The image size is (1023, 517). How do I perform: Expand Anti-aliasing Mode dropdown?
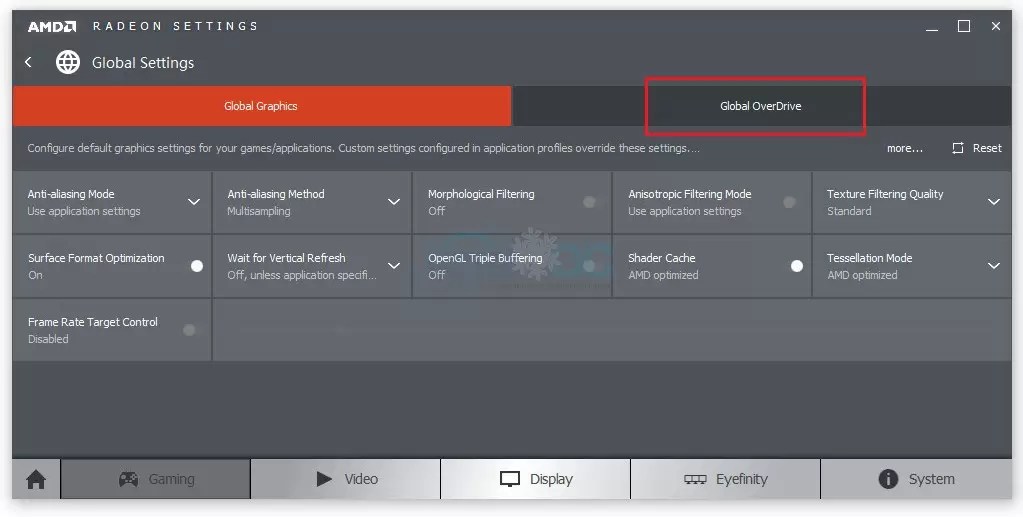(194, 202)
